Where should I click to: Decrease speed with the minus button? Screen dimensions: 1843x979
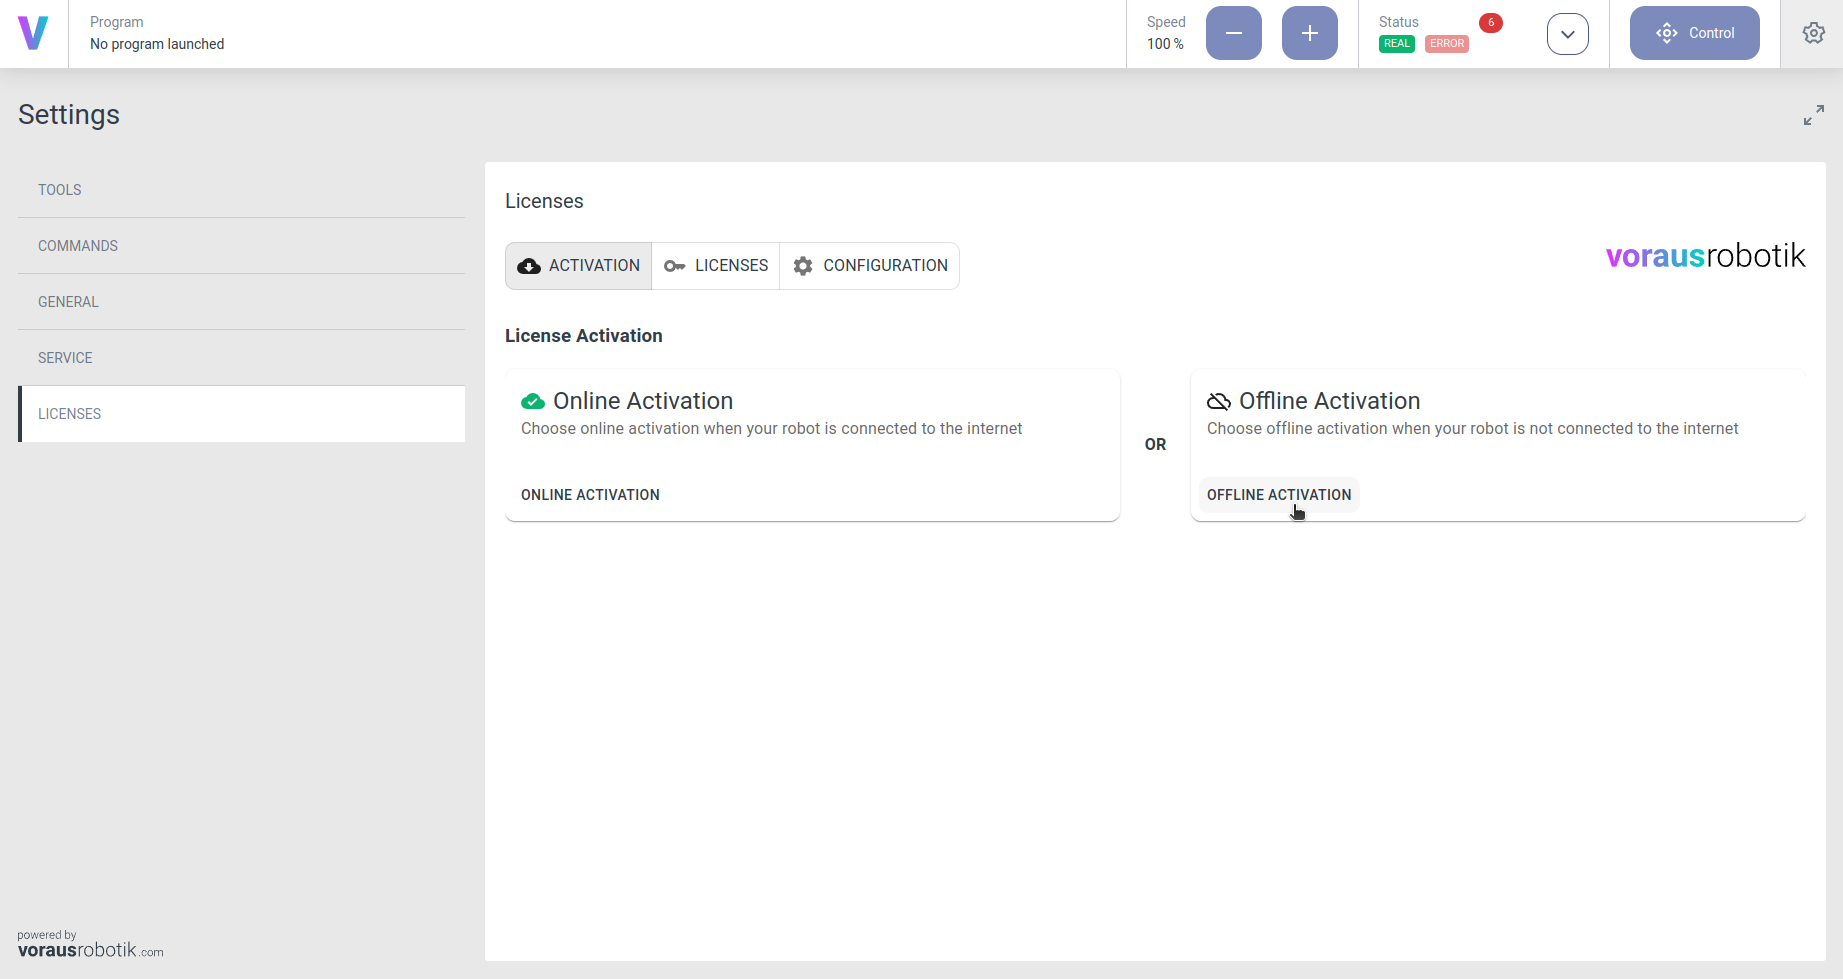point(1233,33)
